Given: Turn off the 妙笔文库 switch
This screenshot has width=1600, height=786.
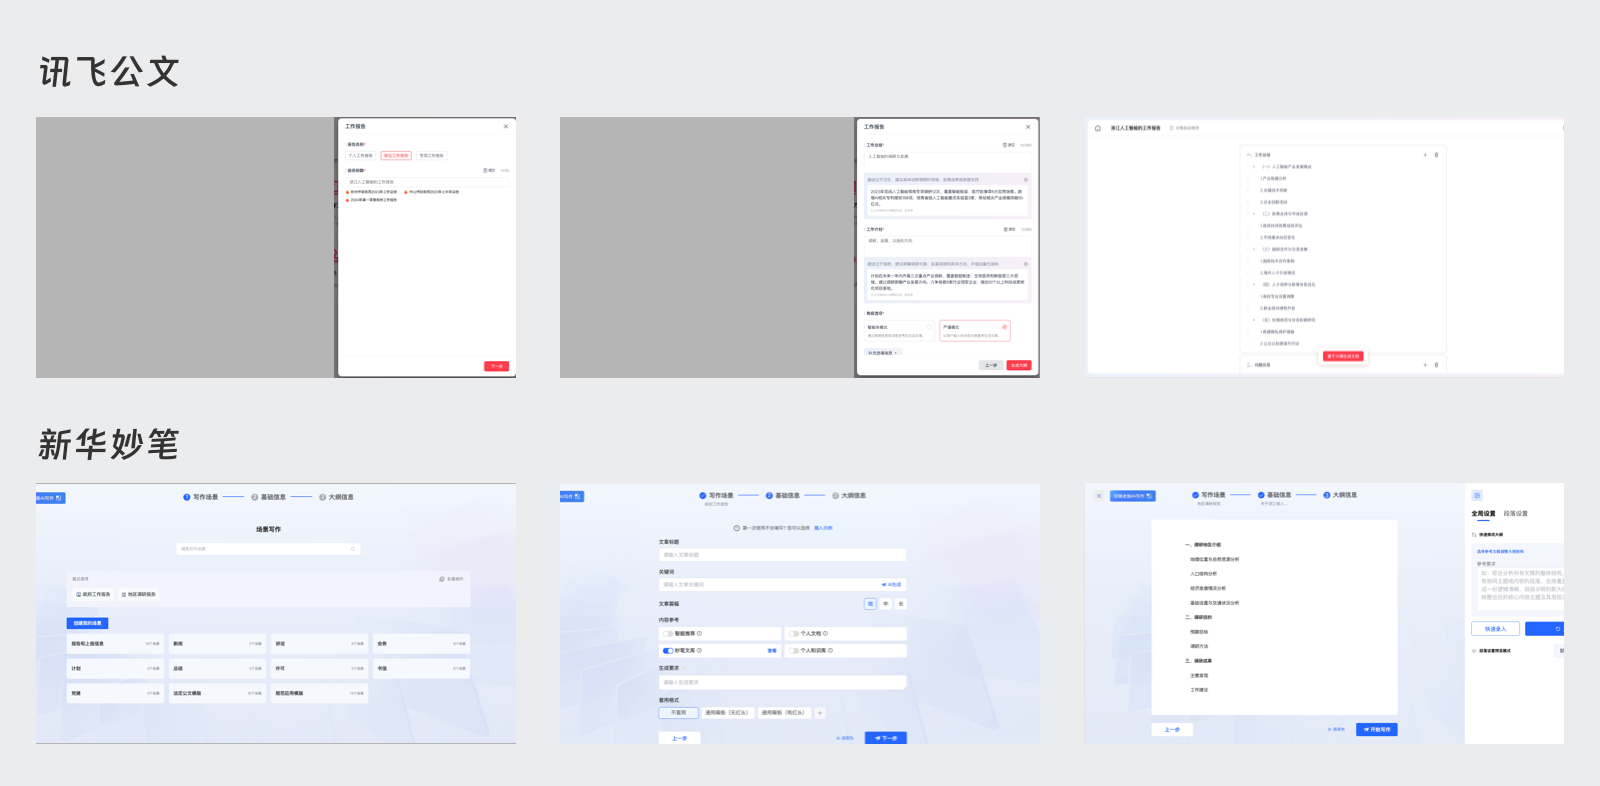Looking at the screenshot, I should pos(668,650).
